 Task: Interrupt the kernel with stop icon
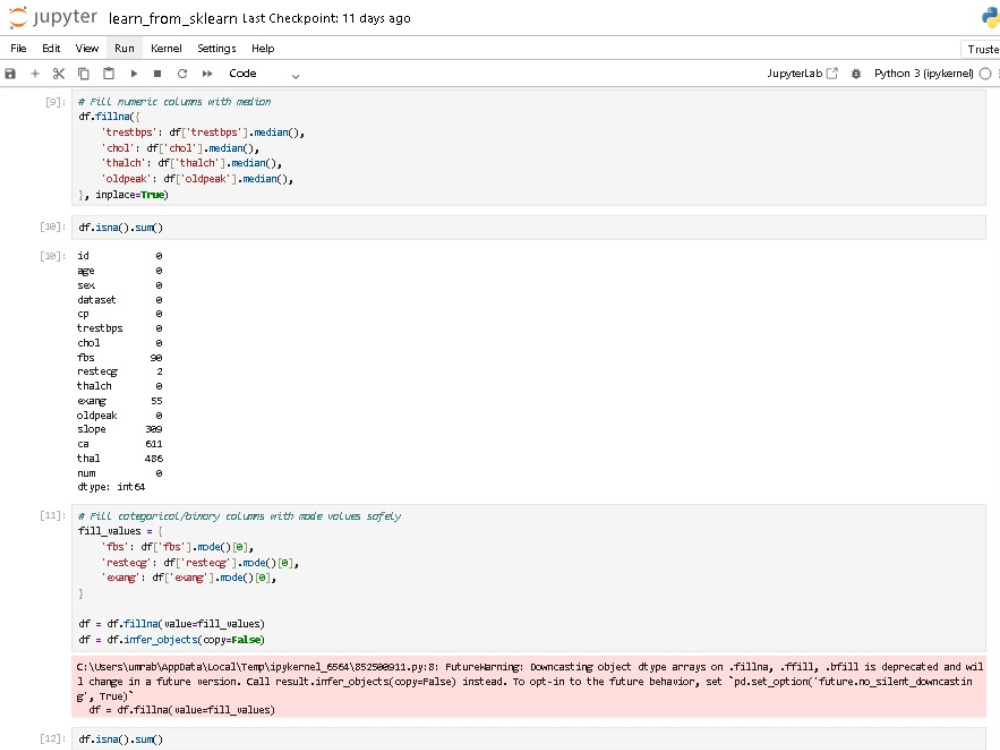[158, 74]
